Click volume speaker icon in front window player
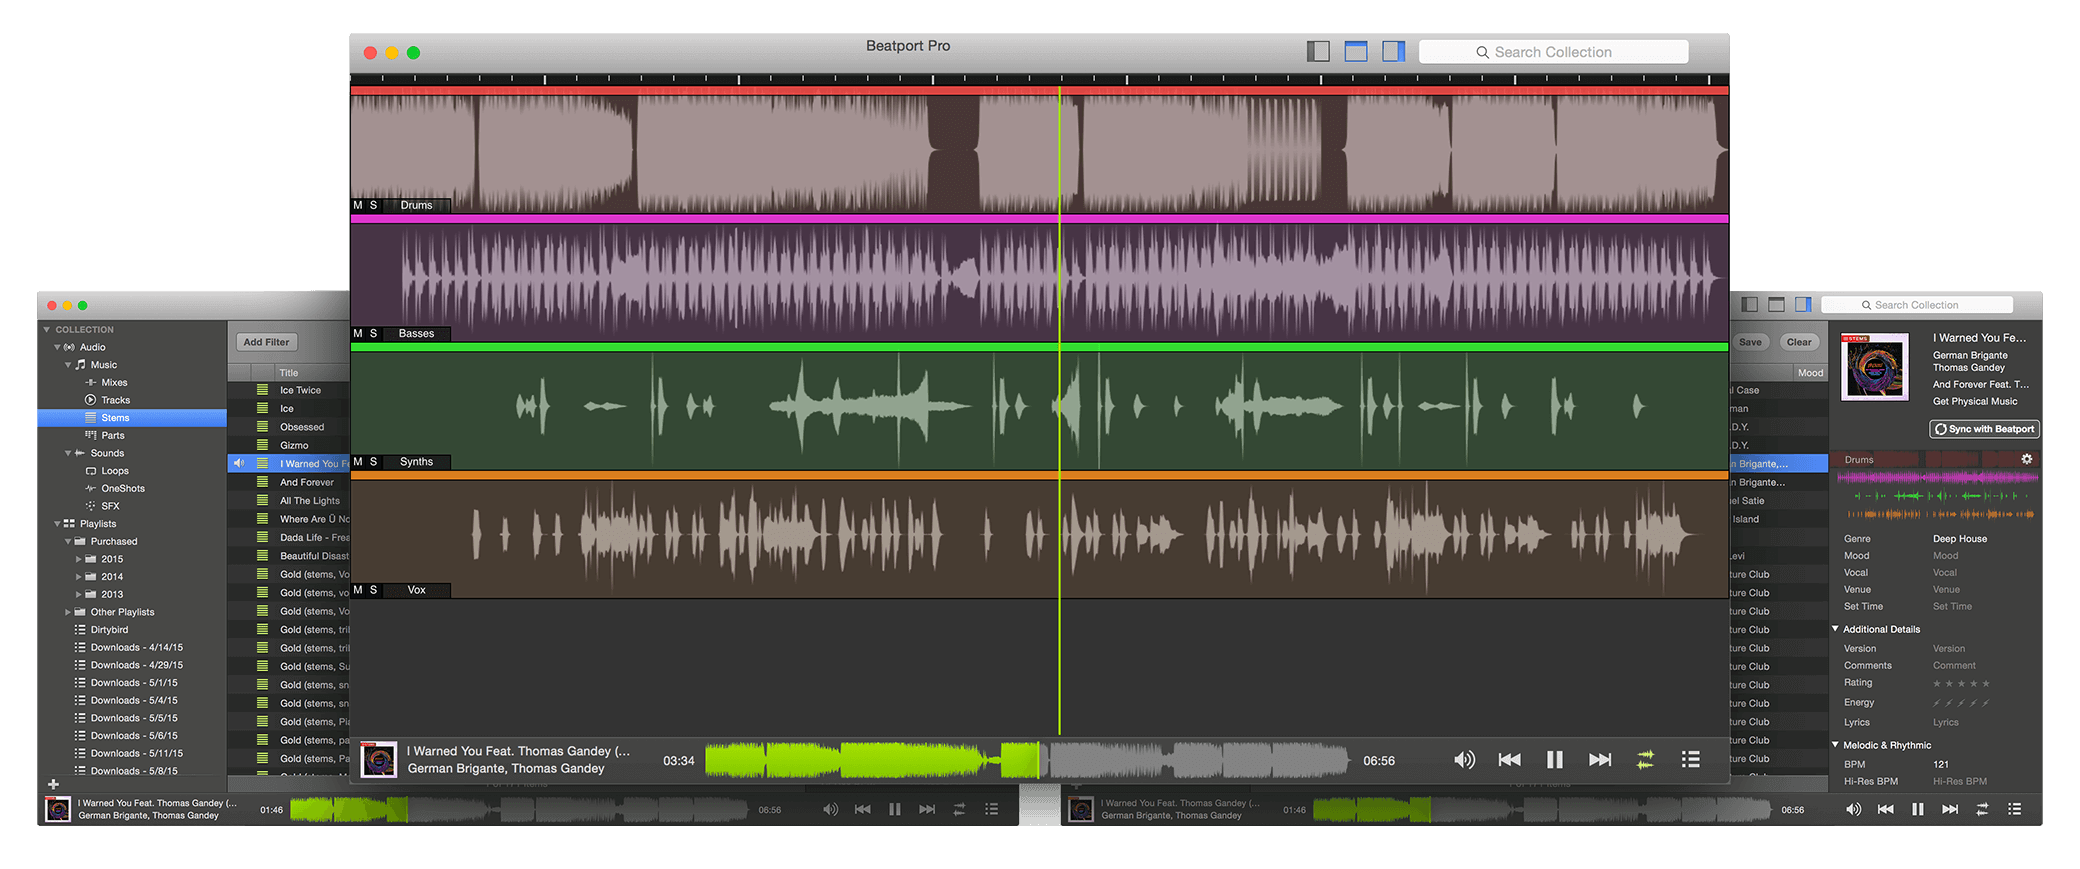 pyautogui.click(x=1464, y=760)
